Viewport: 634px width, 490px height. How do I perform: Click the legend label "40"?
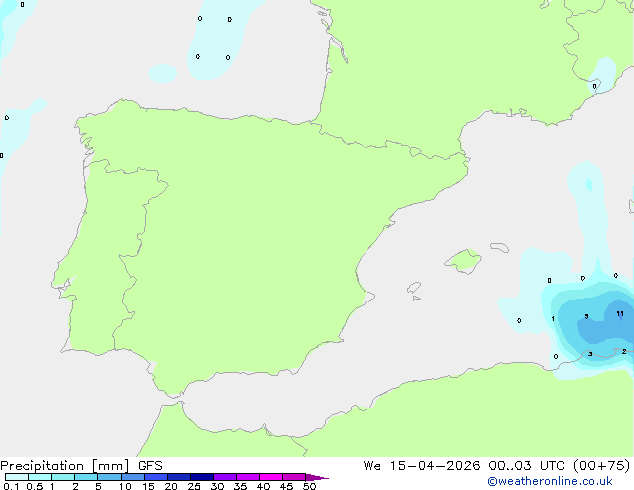tap(263, 486)
